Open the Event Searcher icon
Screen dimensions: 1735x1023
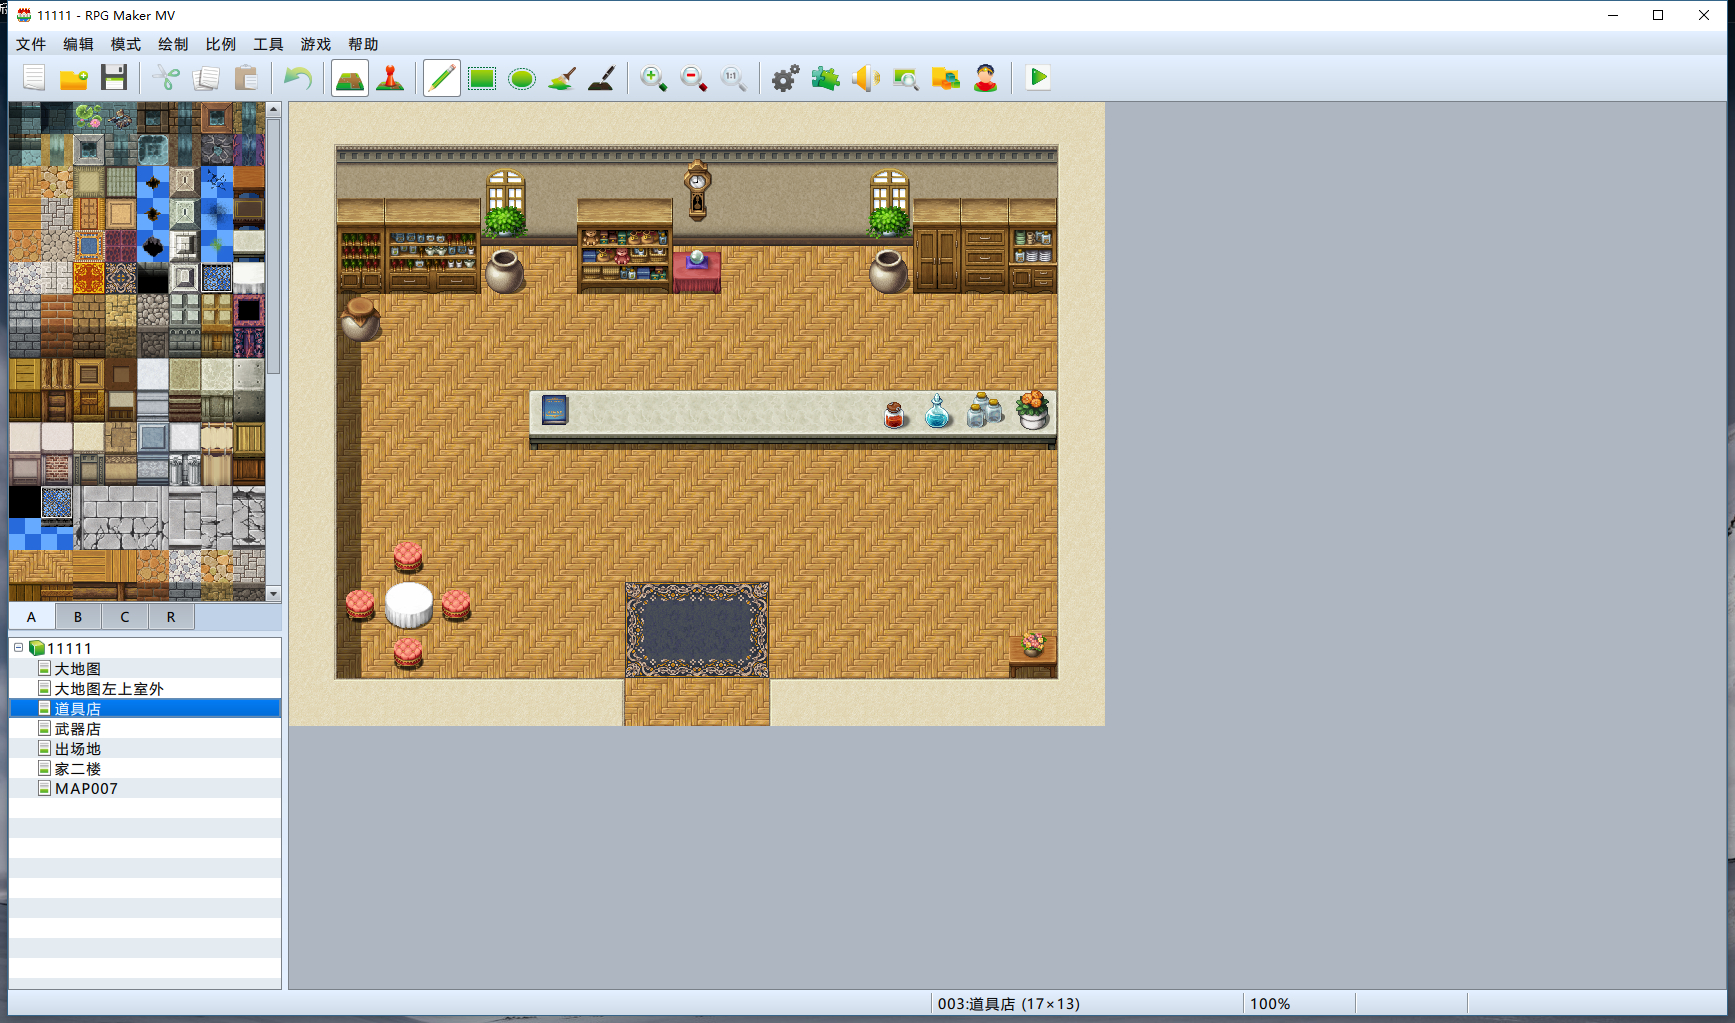[x=906, y=78]
